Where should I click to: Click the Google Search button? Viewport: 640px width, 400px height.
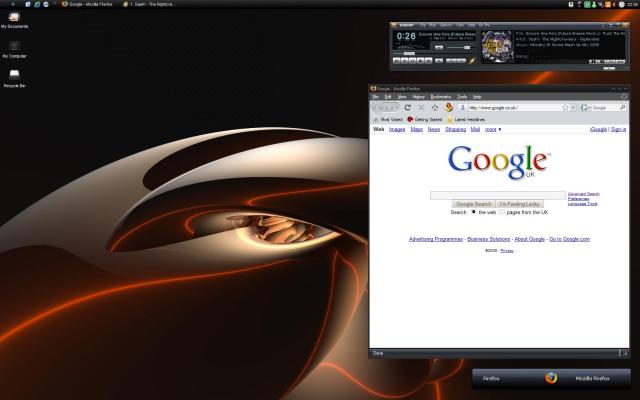coord(473,203)
